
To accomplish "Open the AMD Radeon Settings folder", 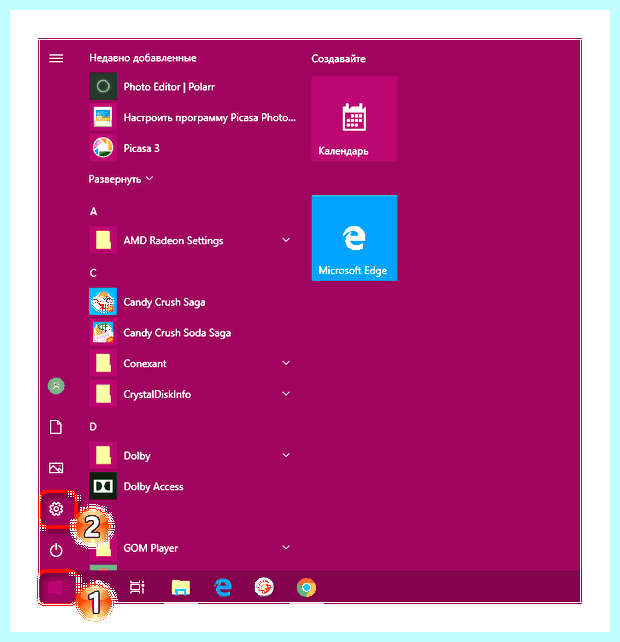I will pyautogui.click(x=192, y=240).
